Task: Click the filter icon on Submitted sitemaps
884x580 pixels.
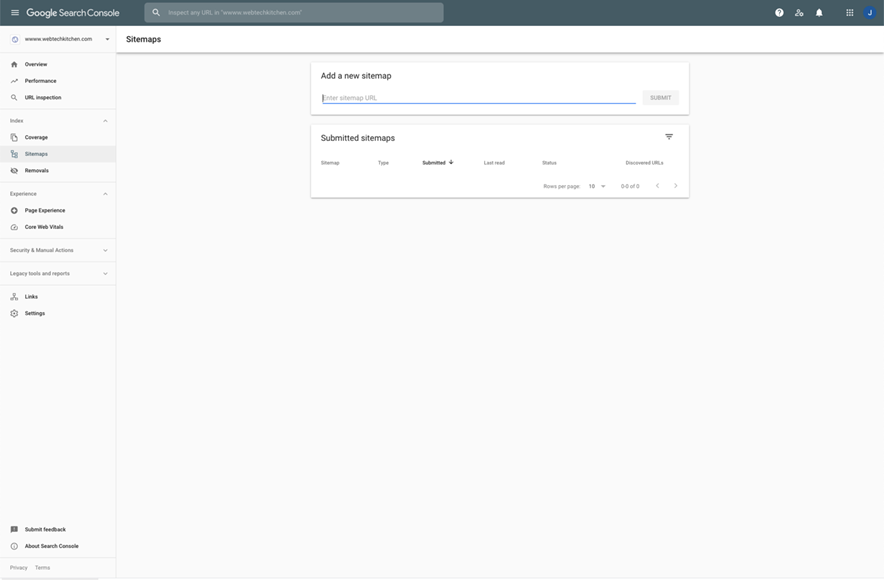Action: 666,135
